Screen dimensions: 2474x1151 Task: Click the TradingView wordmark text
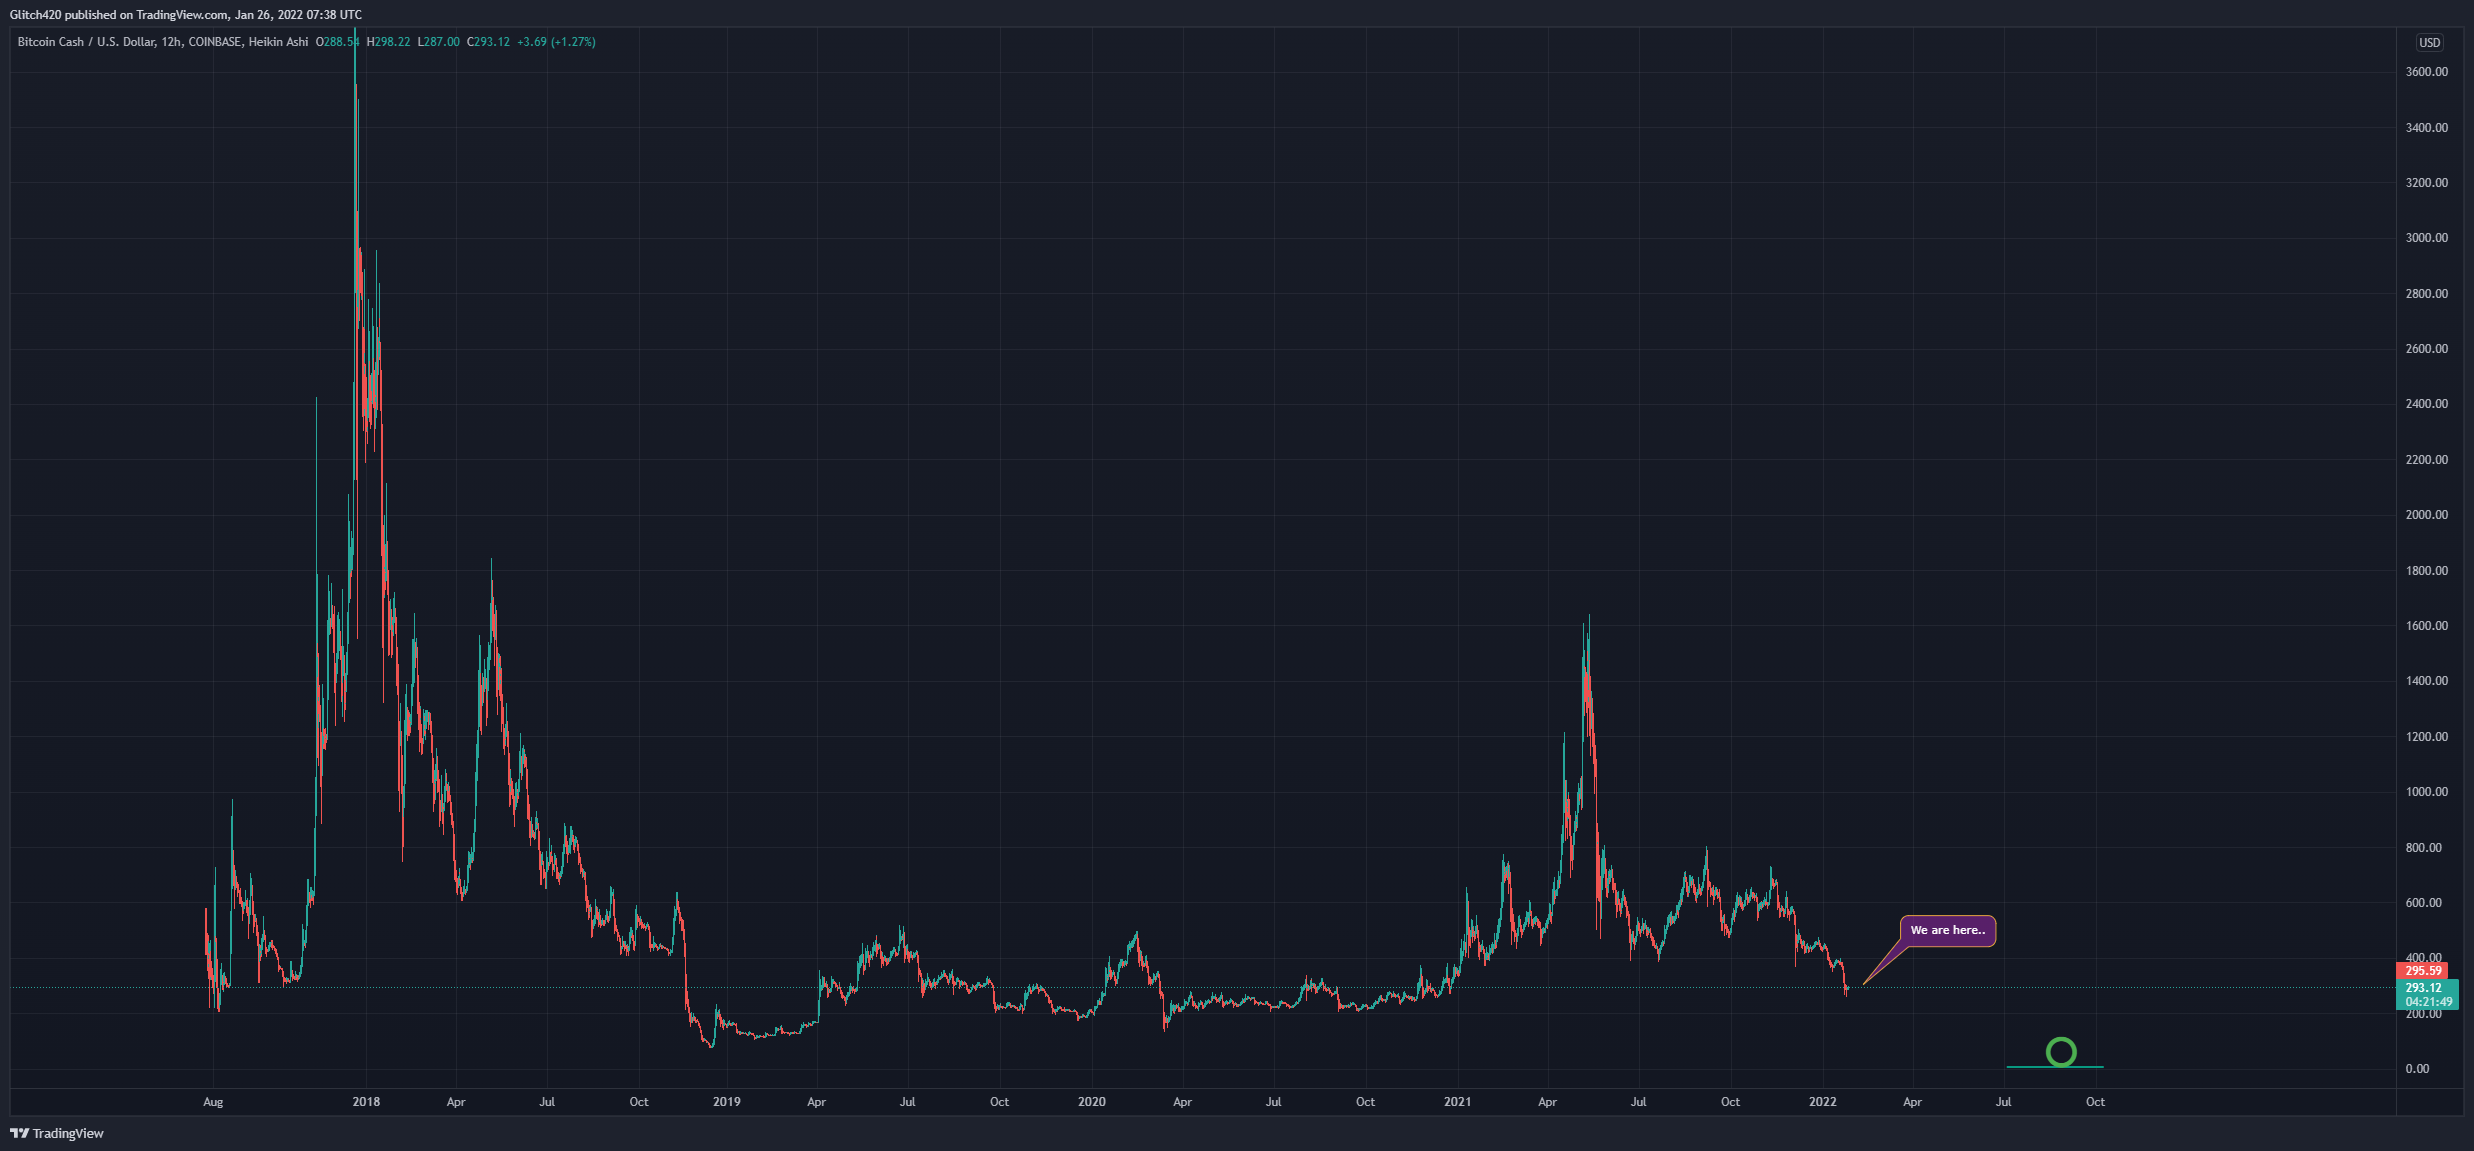coord(68,1133)
